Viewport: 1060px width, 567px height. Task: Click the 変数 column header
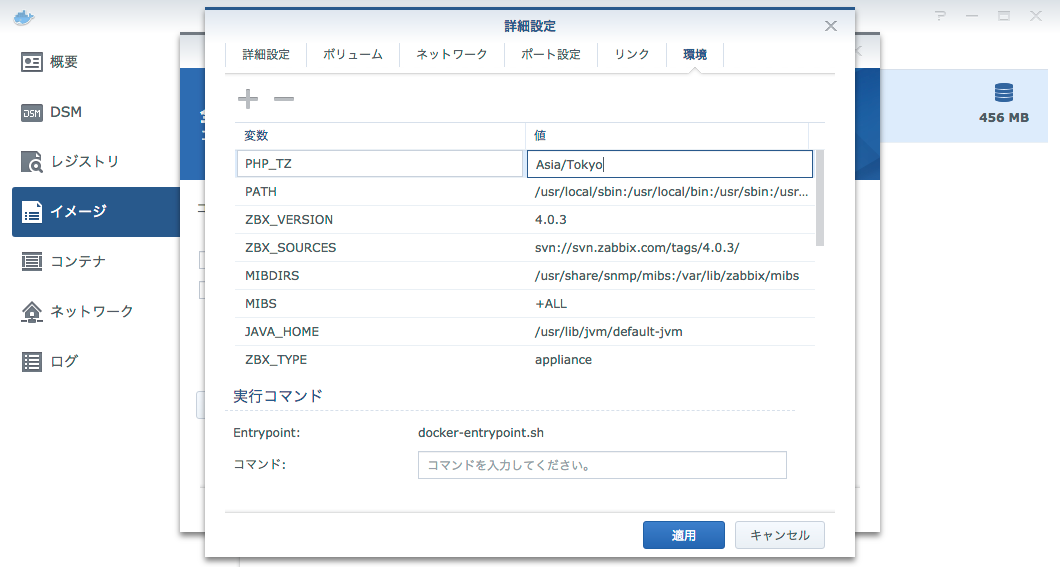380,136
